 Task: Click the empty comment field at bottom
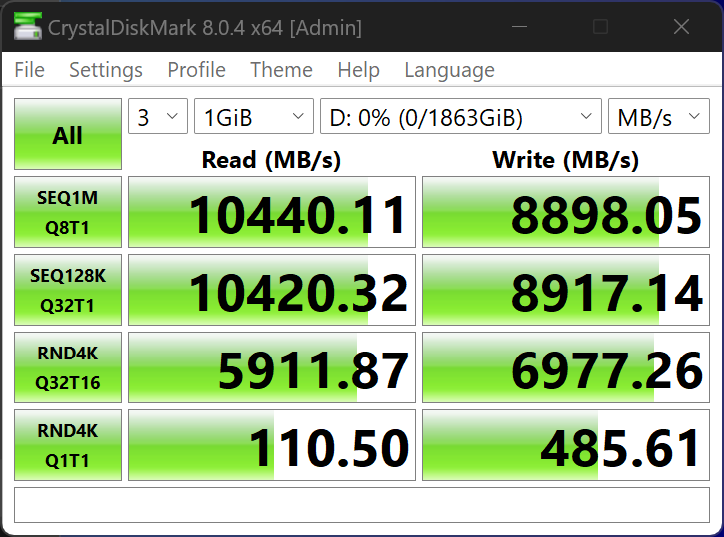point(362,505)
